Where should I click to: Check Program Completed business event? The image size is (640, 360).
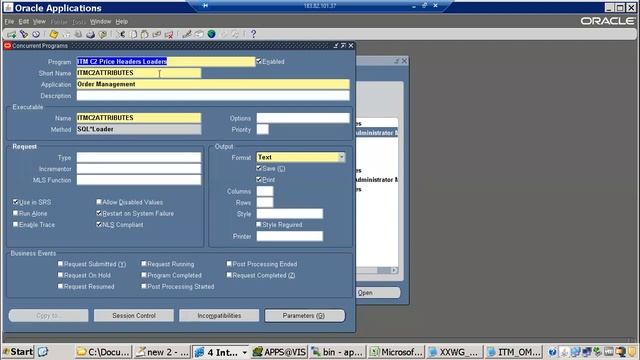pos(144,275)
